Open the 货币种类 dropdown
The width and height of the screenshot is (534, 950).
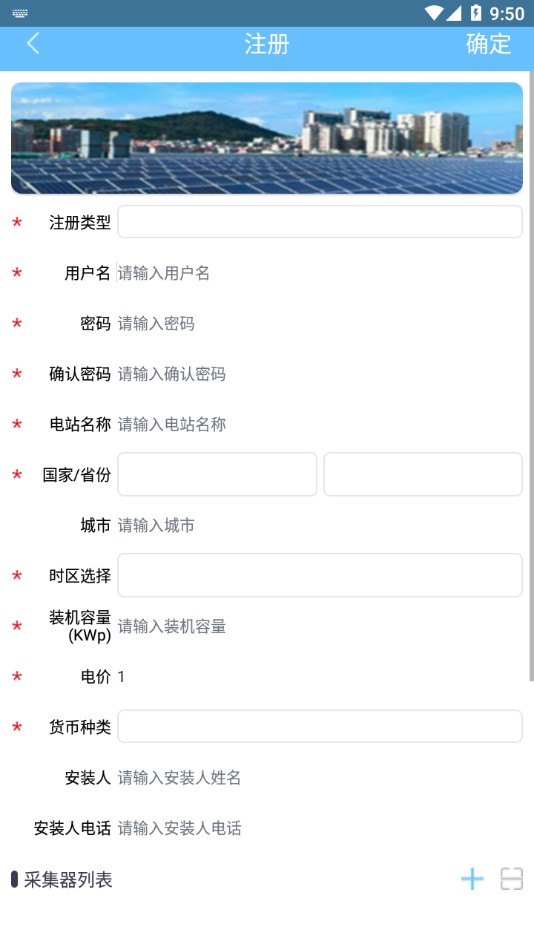tap(319, 726)
